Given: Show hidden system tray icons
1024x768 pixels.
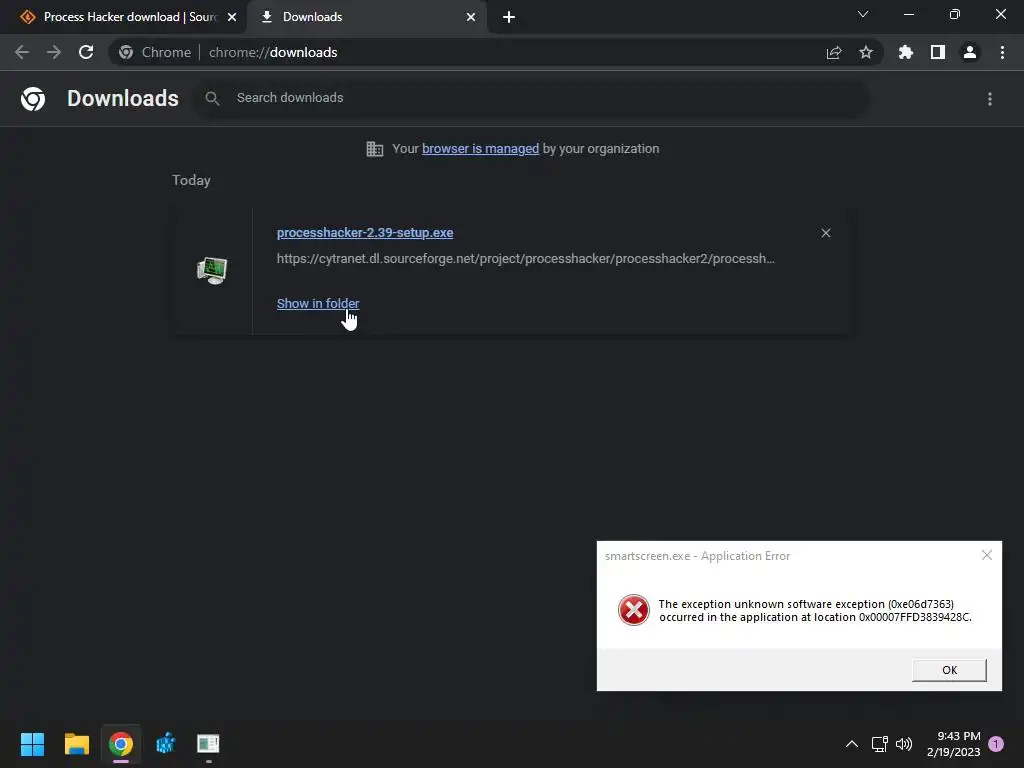Looking at the screenshot, I should pyautogui.click(x=852, y=744).
